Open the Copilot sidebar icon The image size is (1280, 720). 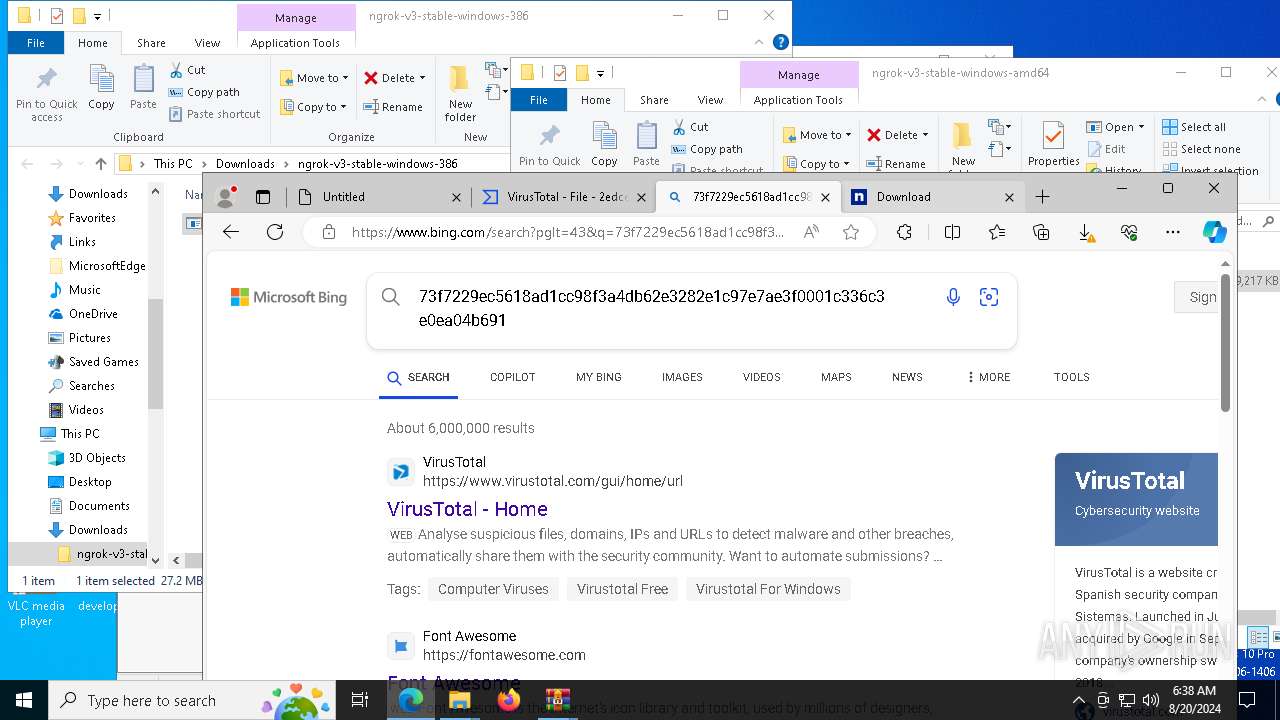pos(1215,232)
